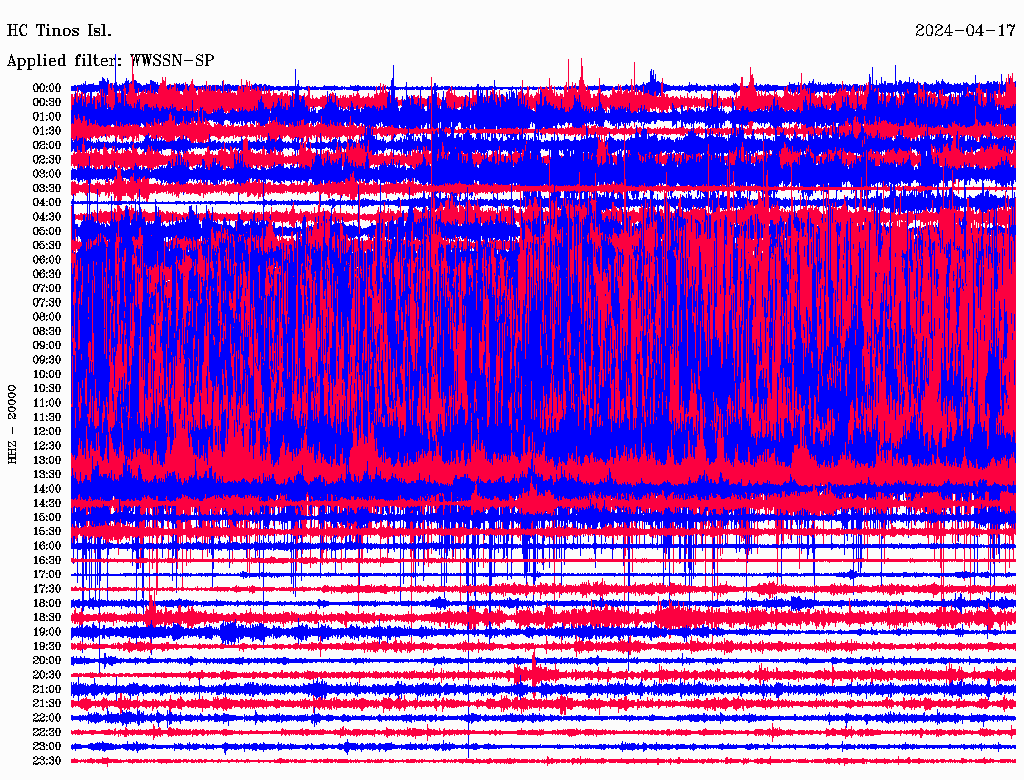
Task: Select the 03:30 time label
Action: (47, 189)
